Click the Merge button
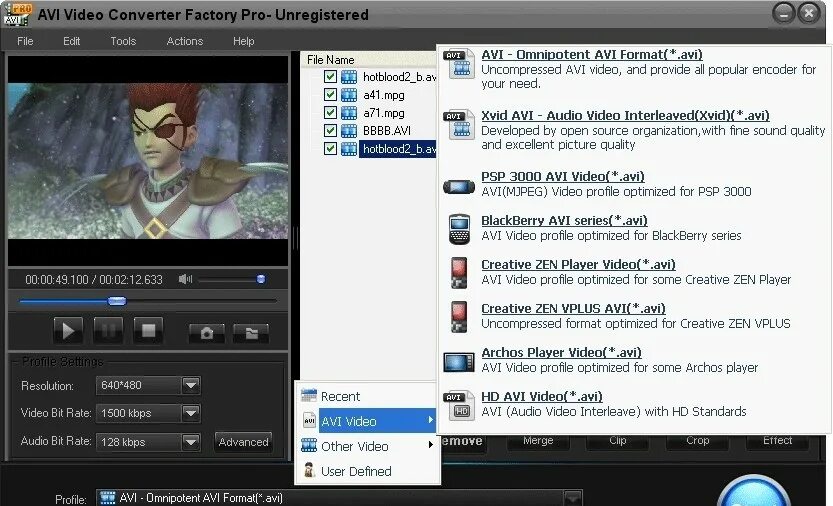The image size is (833, 506). point(538,441)
